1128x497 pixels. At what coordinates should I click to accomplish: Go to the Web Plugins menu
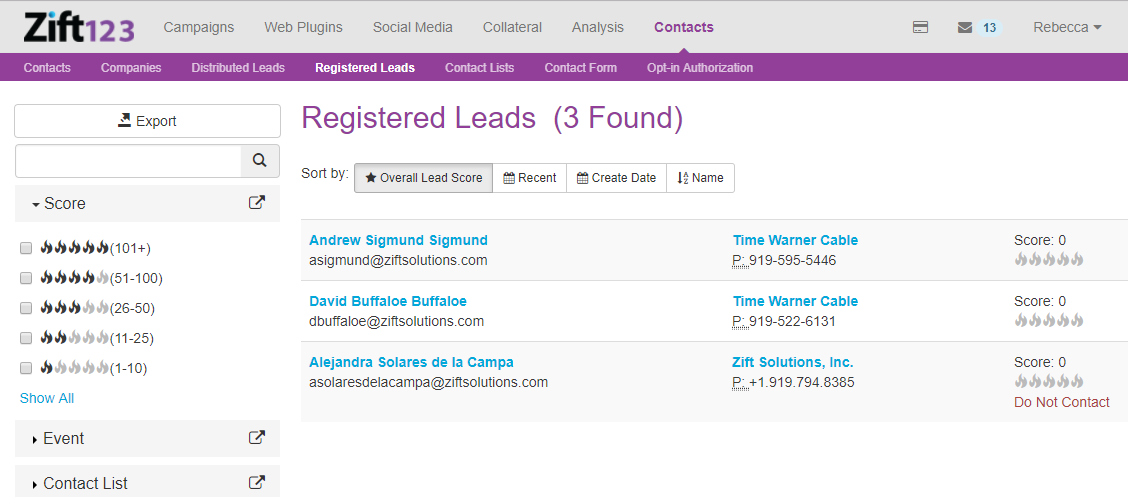(304, 27)
